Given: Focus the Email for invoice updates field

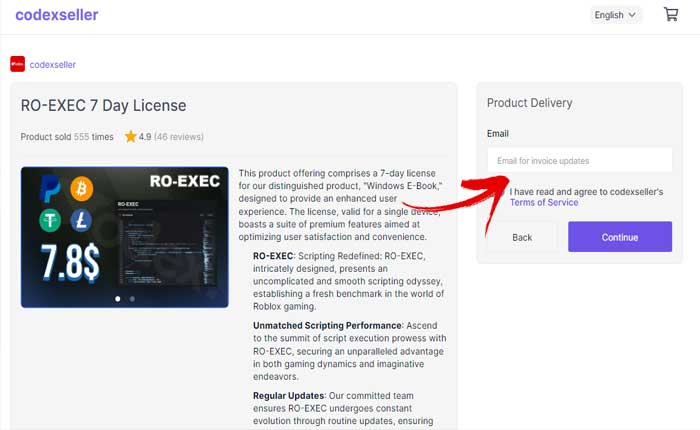Looking at the screenshot, I should click(579, 160).
